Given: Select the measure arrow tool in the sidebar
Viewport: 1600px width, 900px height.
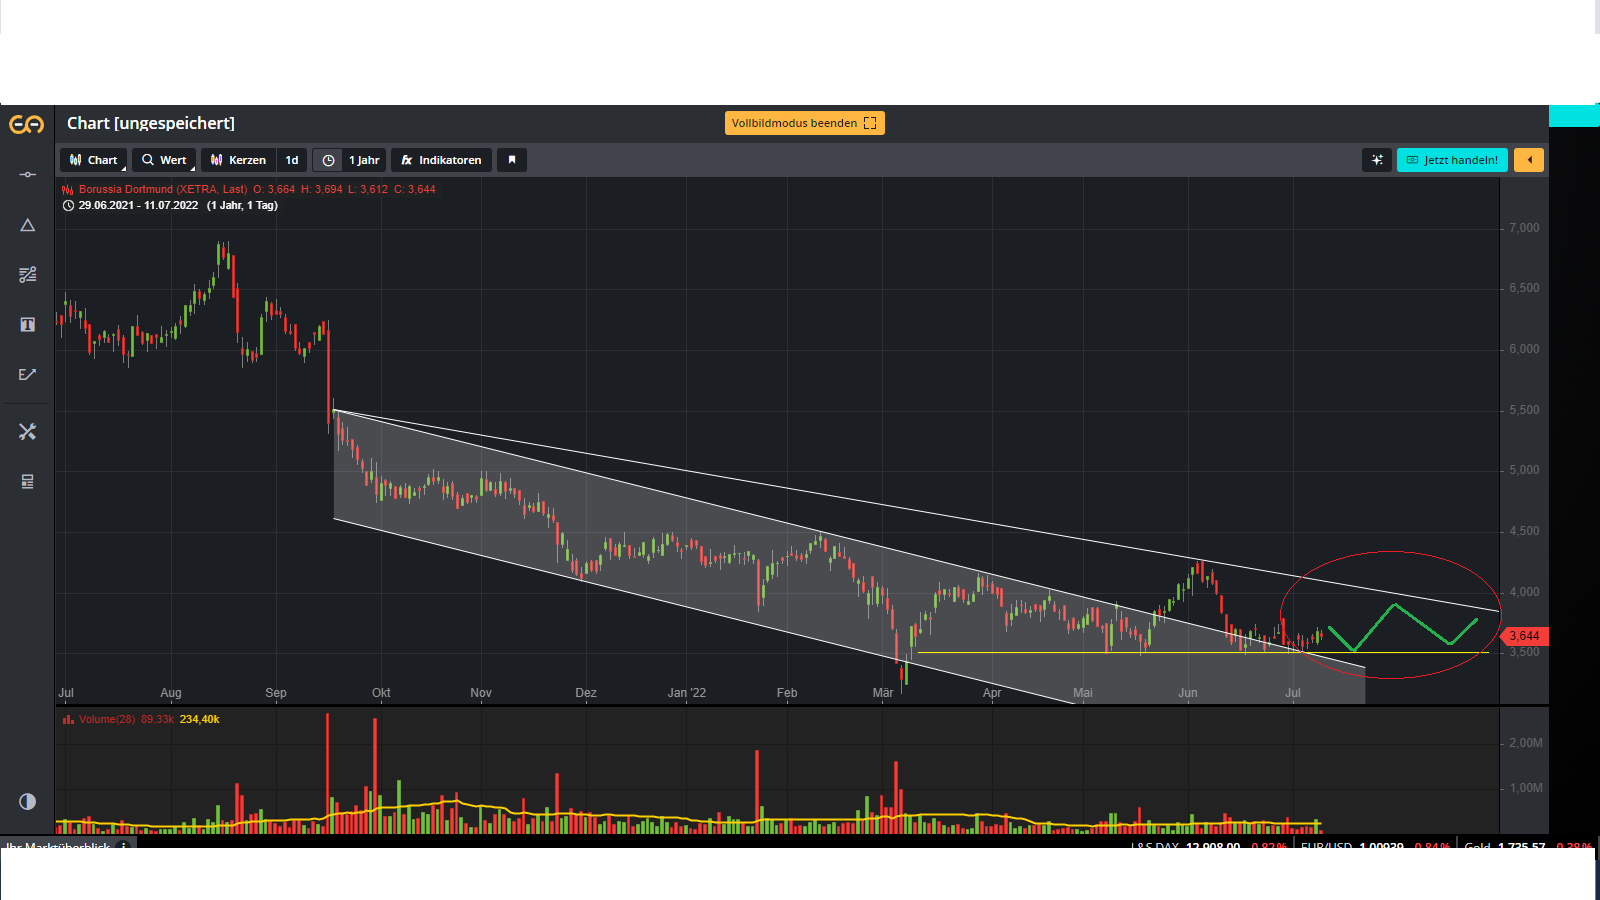Looking at the screenshot, I should pyautogui.click(x=28, y=374).
